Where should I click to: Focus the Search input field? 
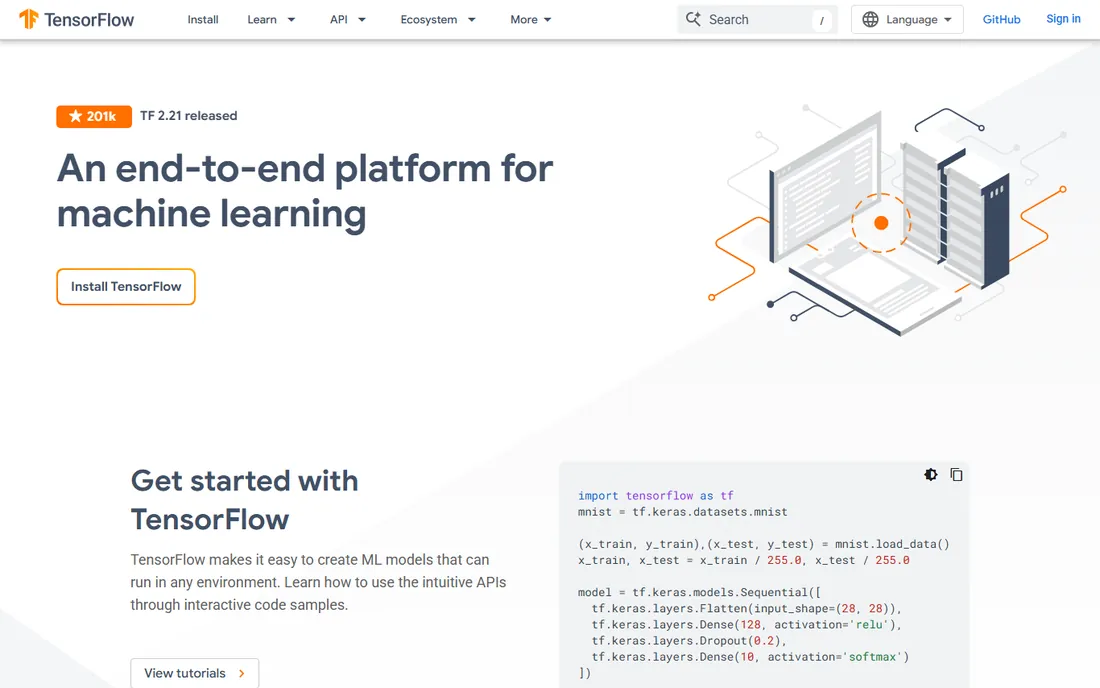point(758,20)
